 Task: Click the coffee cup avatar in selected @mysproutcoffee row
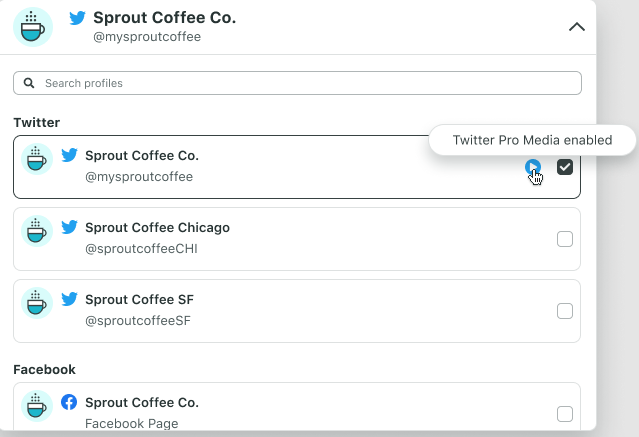(x=37, y=159)
